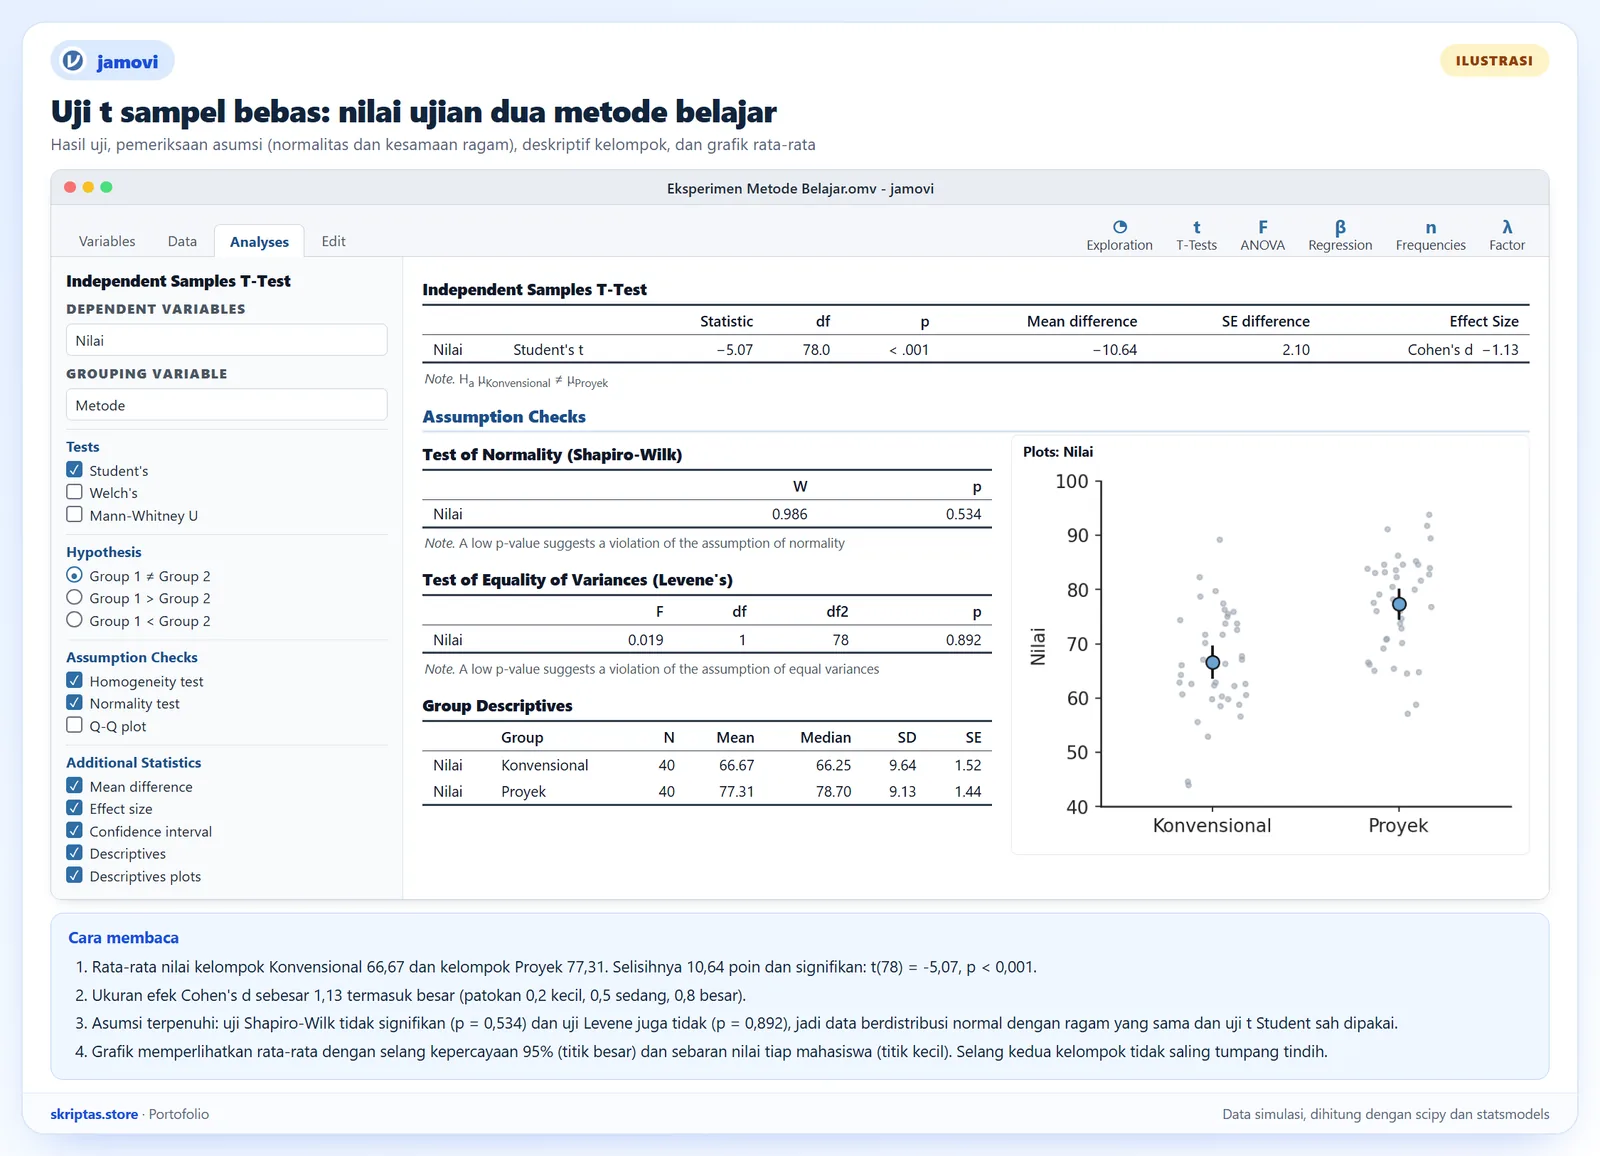1600x1156 pixels.
Task: Switch to the Edit tab
Action: (333, 241)
